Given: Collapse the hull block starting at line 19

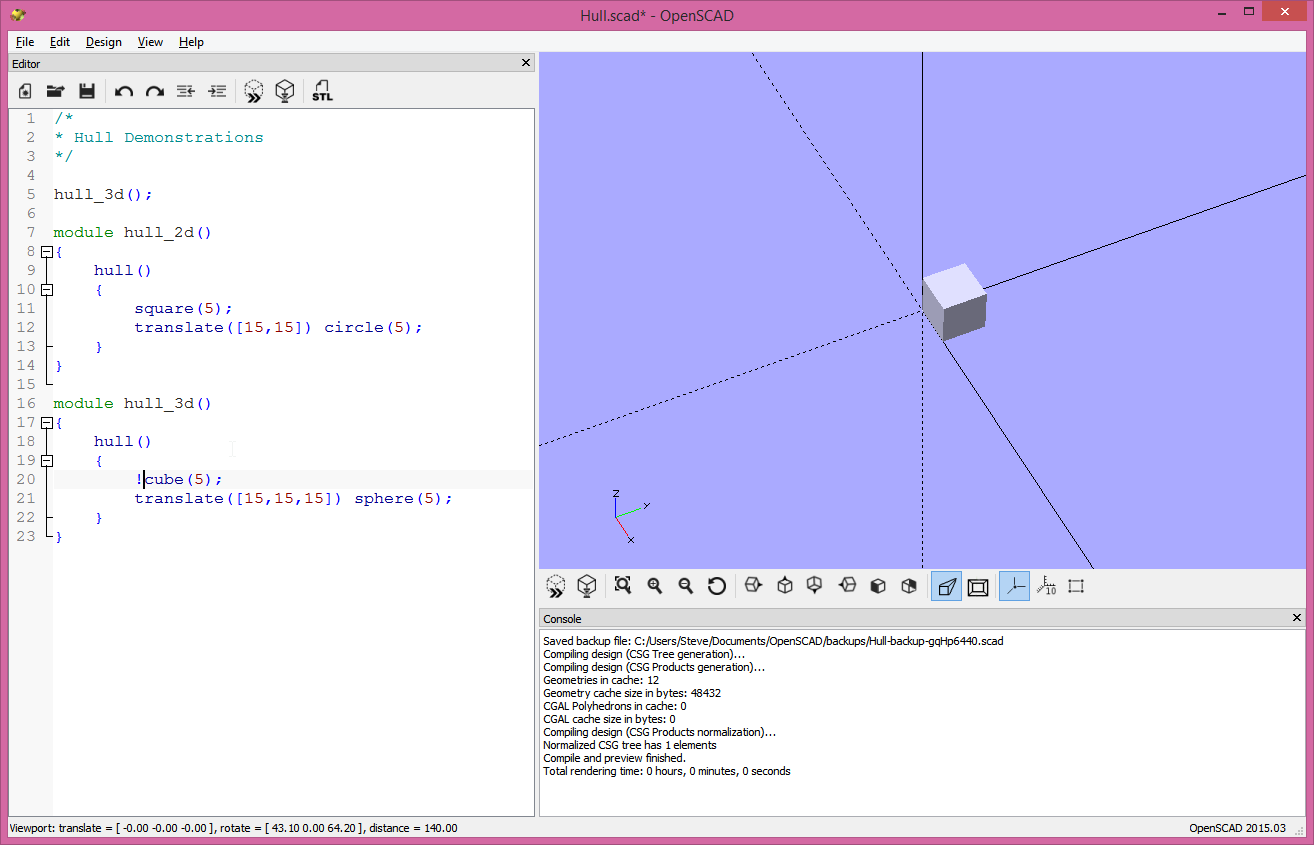Looking at the screenshot, I should pyautogui.click(x=47, y=460).
